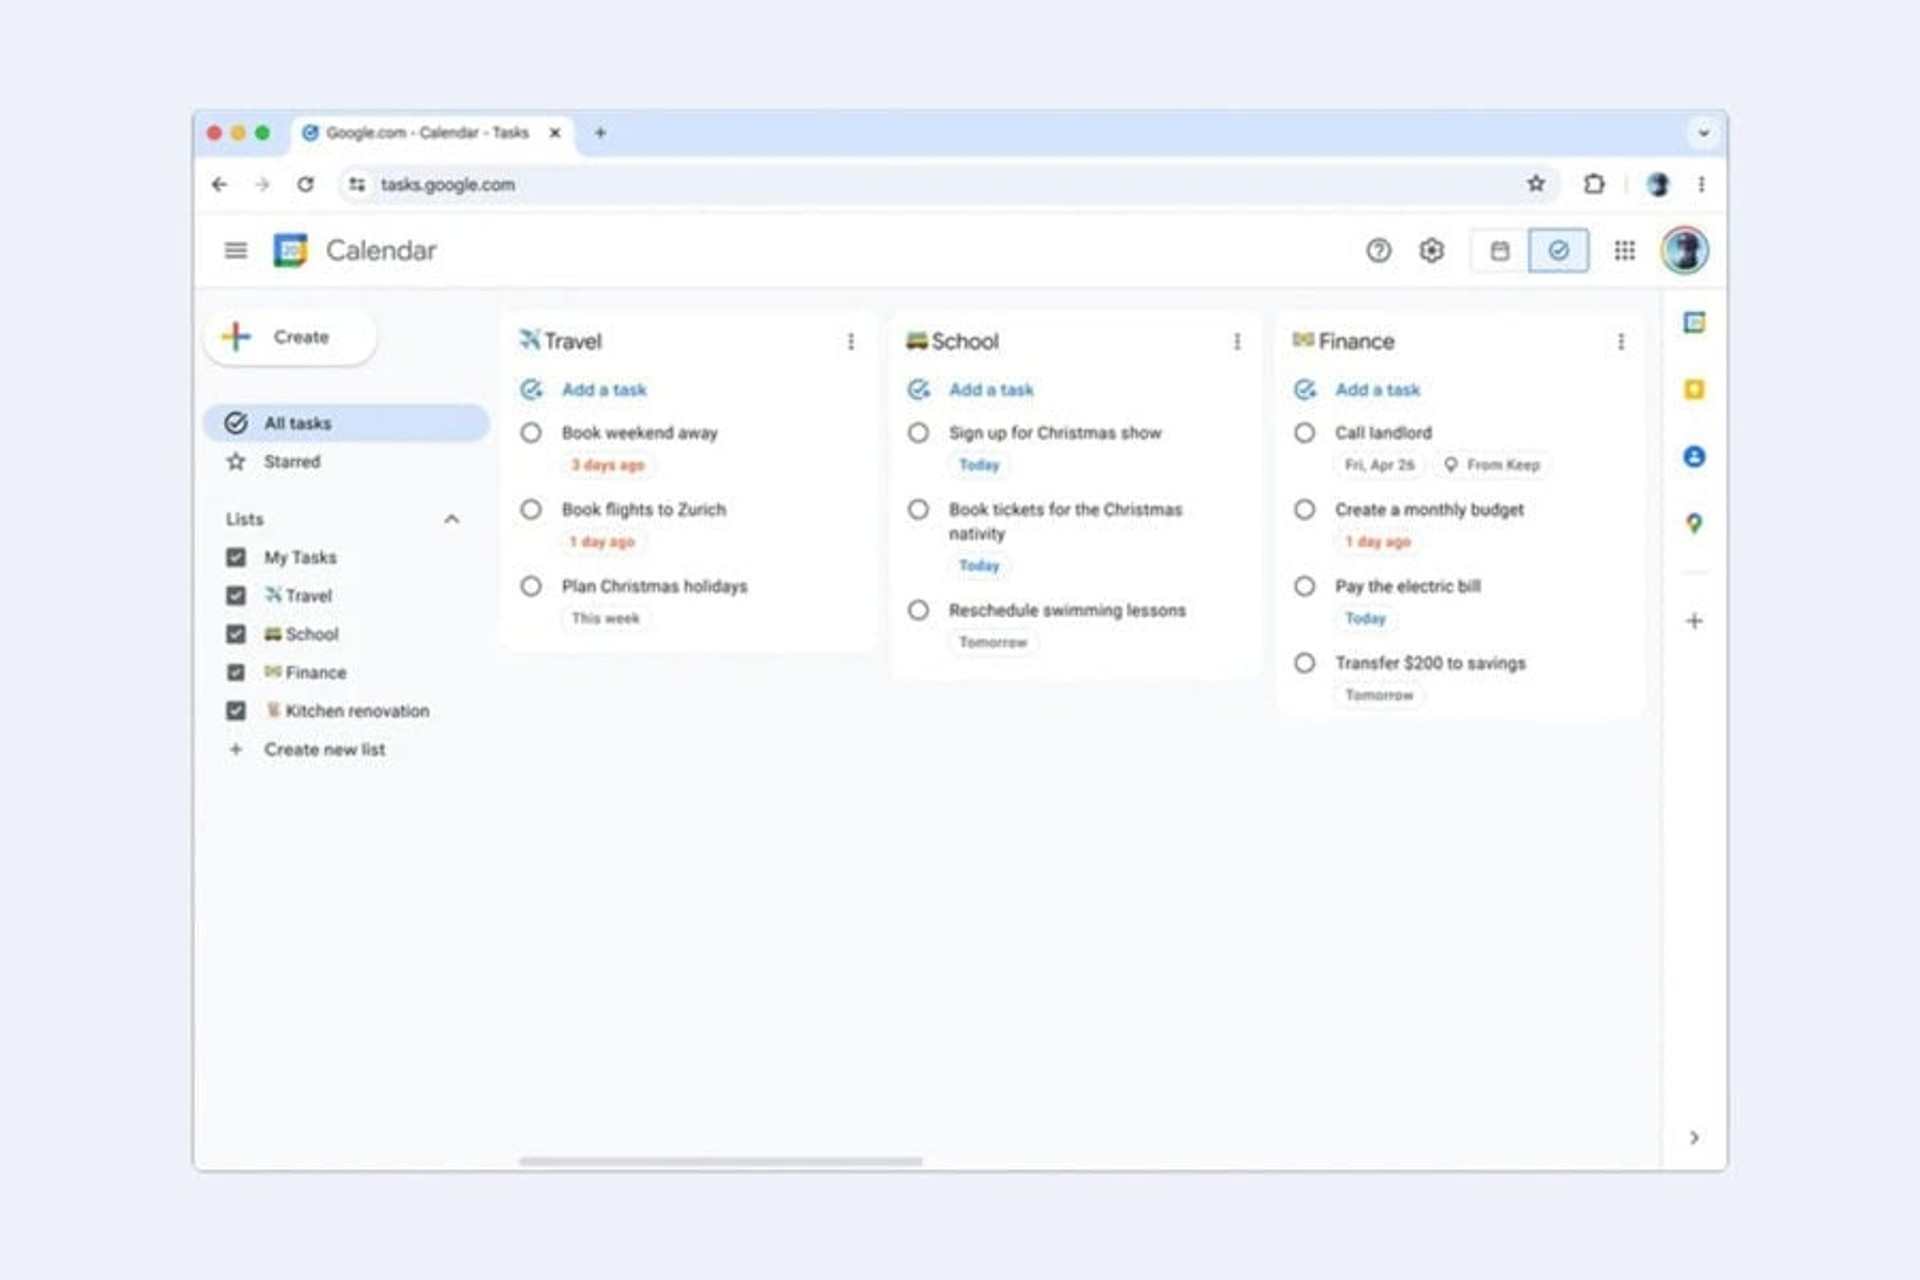
Task: Open Google Maps side panel icon
Action: pyautogui.click(x=1694, y=523)
